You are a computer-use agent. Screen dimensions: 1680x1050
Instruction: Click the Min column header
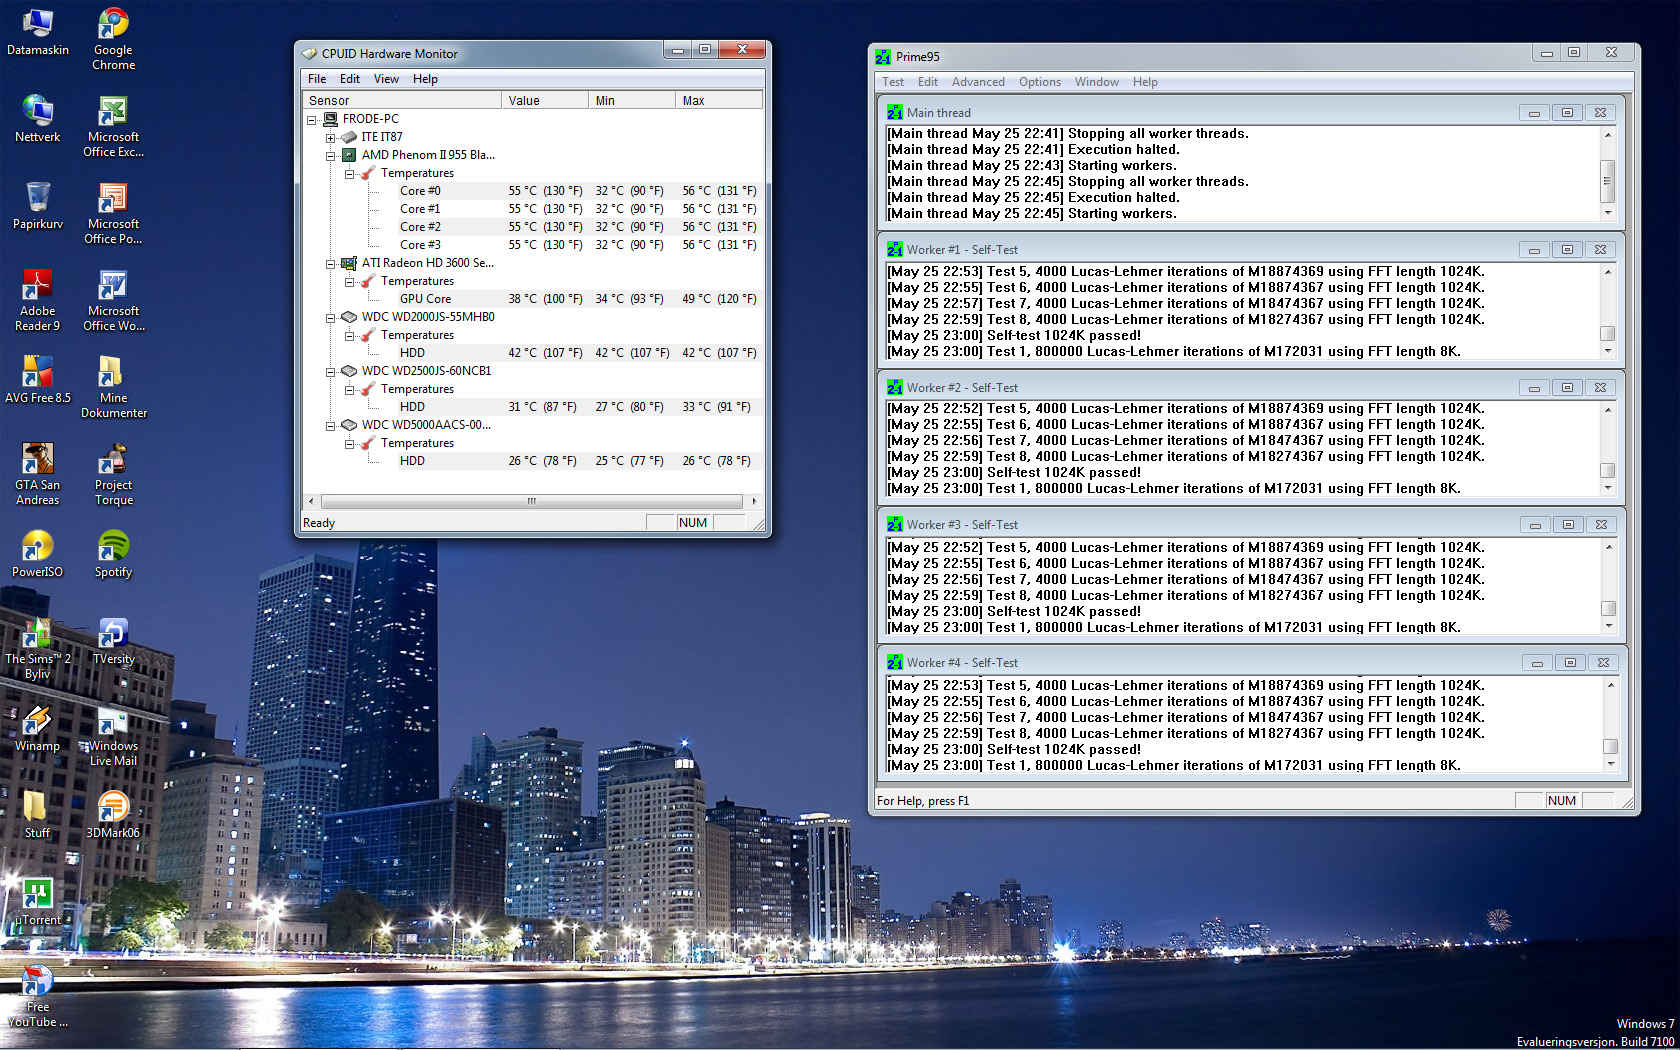[x=632, y=100]
